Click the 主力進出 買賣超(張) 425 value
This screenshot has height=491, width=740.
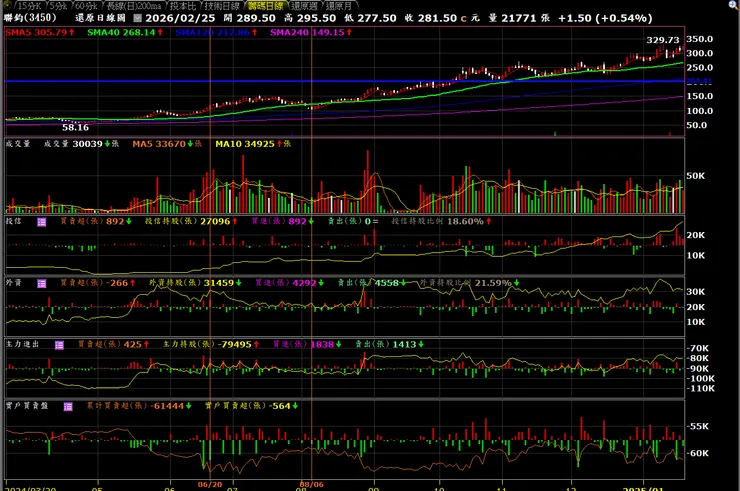pyautogui.click(x=114, y=345)
